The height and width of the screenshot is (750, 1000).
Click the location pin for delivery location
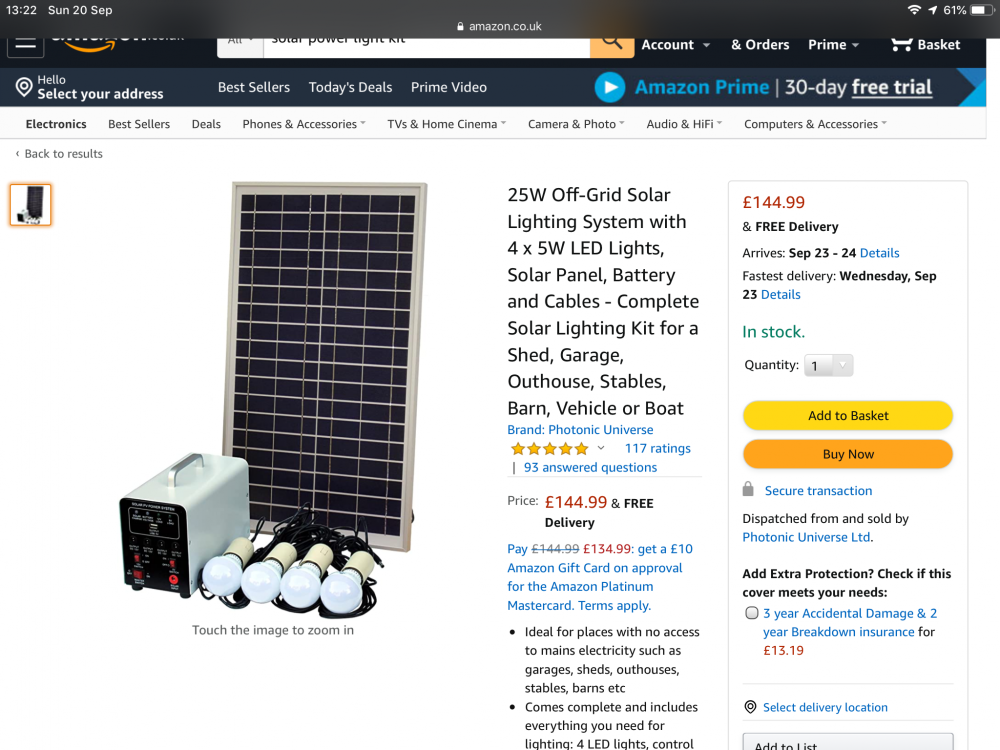(x=751, y=707)
